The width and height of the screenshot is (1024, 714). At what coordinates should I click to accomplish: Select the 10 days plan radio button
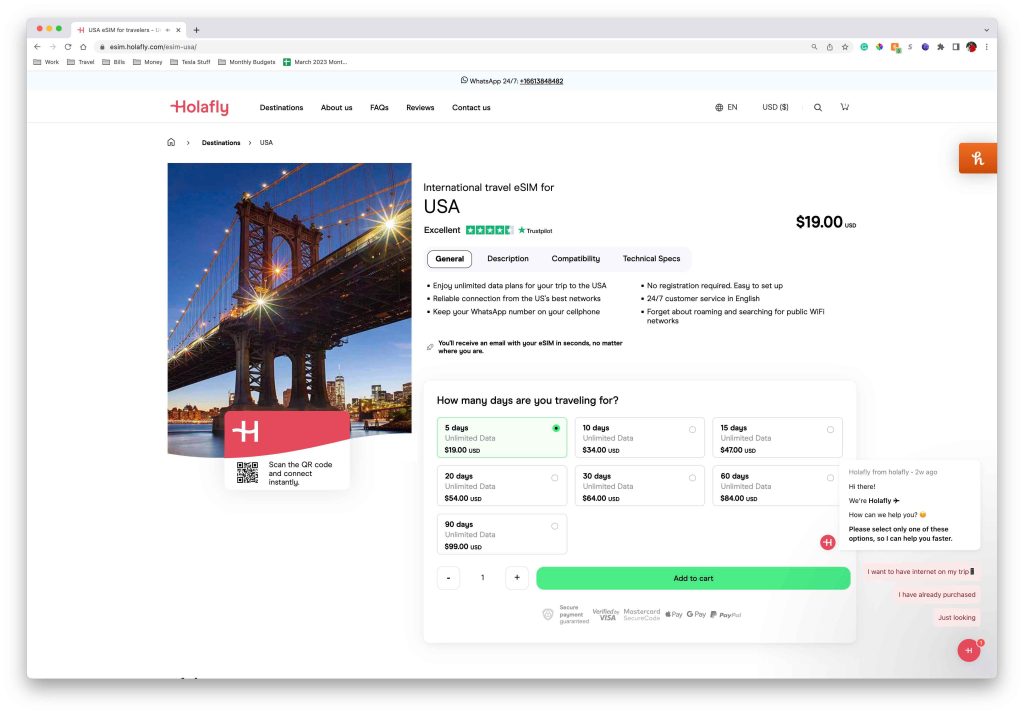click(692, 429)
